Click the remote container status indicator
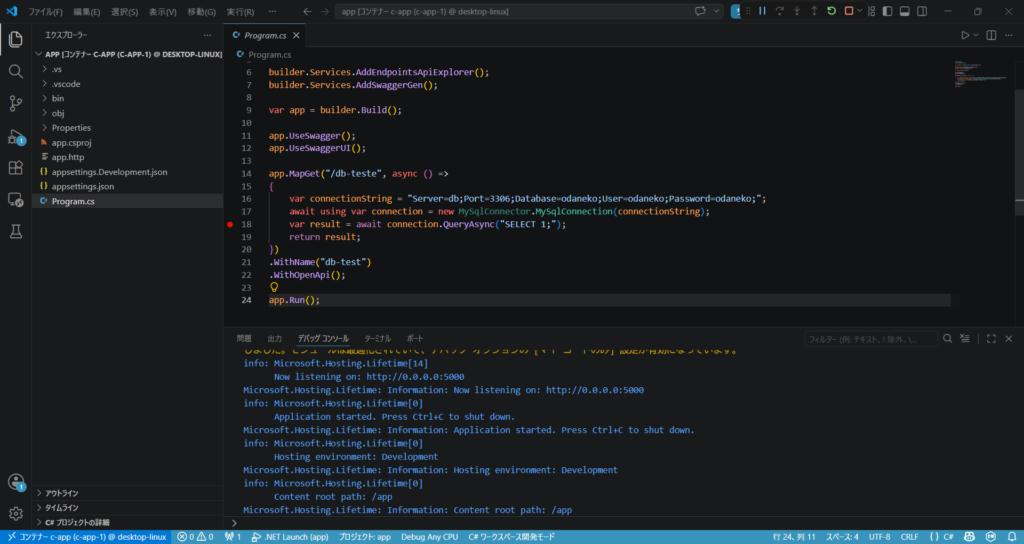Image resolution: width=1024 pixels, height=544 pixels. [x=86, y=537]
